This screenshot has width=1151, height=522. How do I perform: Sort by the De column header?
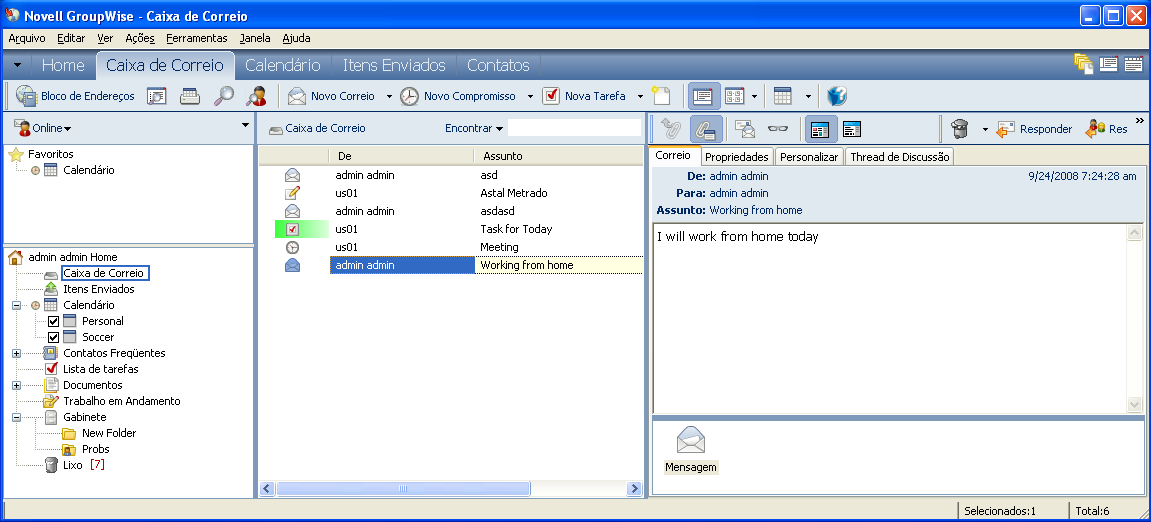click(x=401, y=156)
